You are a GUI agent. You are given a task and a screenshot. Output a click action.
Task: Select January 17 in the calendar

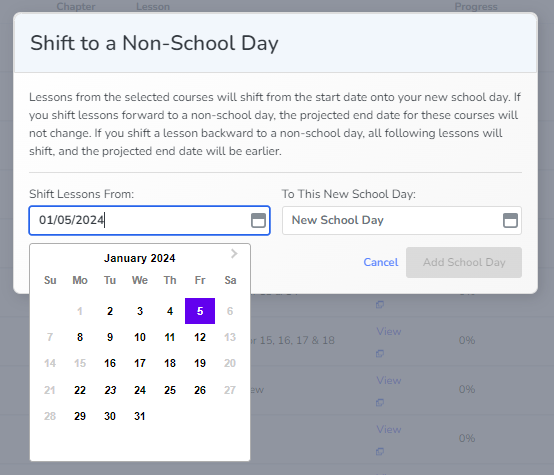(140, 363)
